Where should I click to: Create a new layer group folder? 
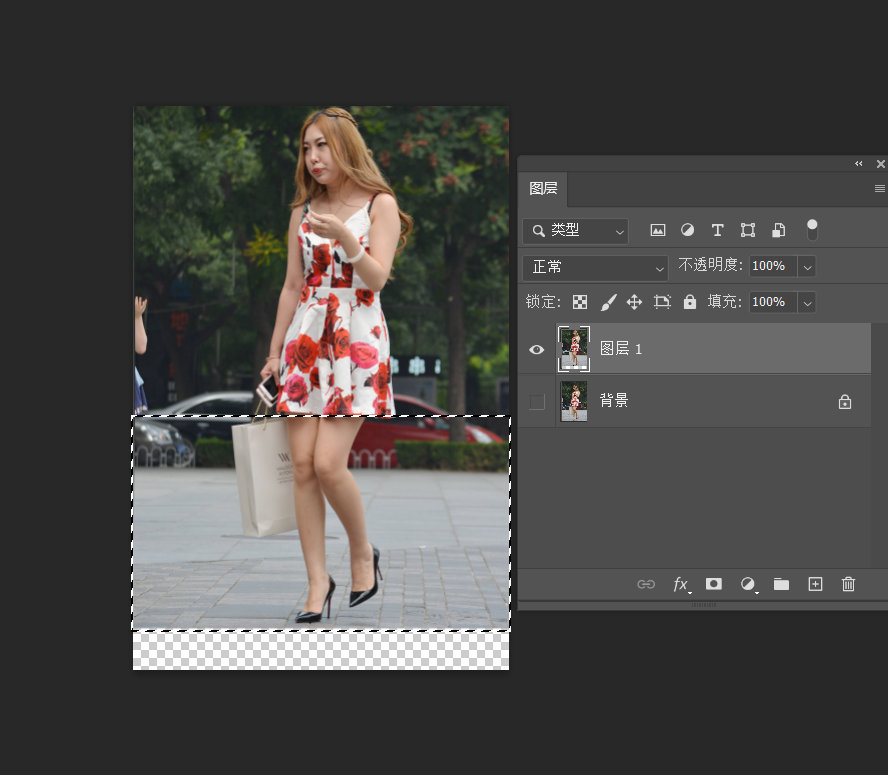[781, 584]
